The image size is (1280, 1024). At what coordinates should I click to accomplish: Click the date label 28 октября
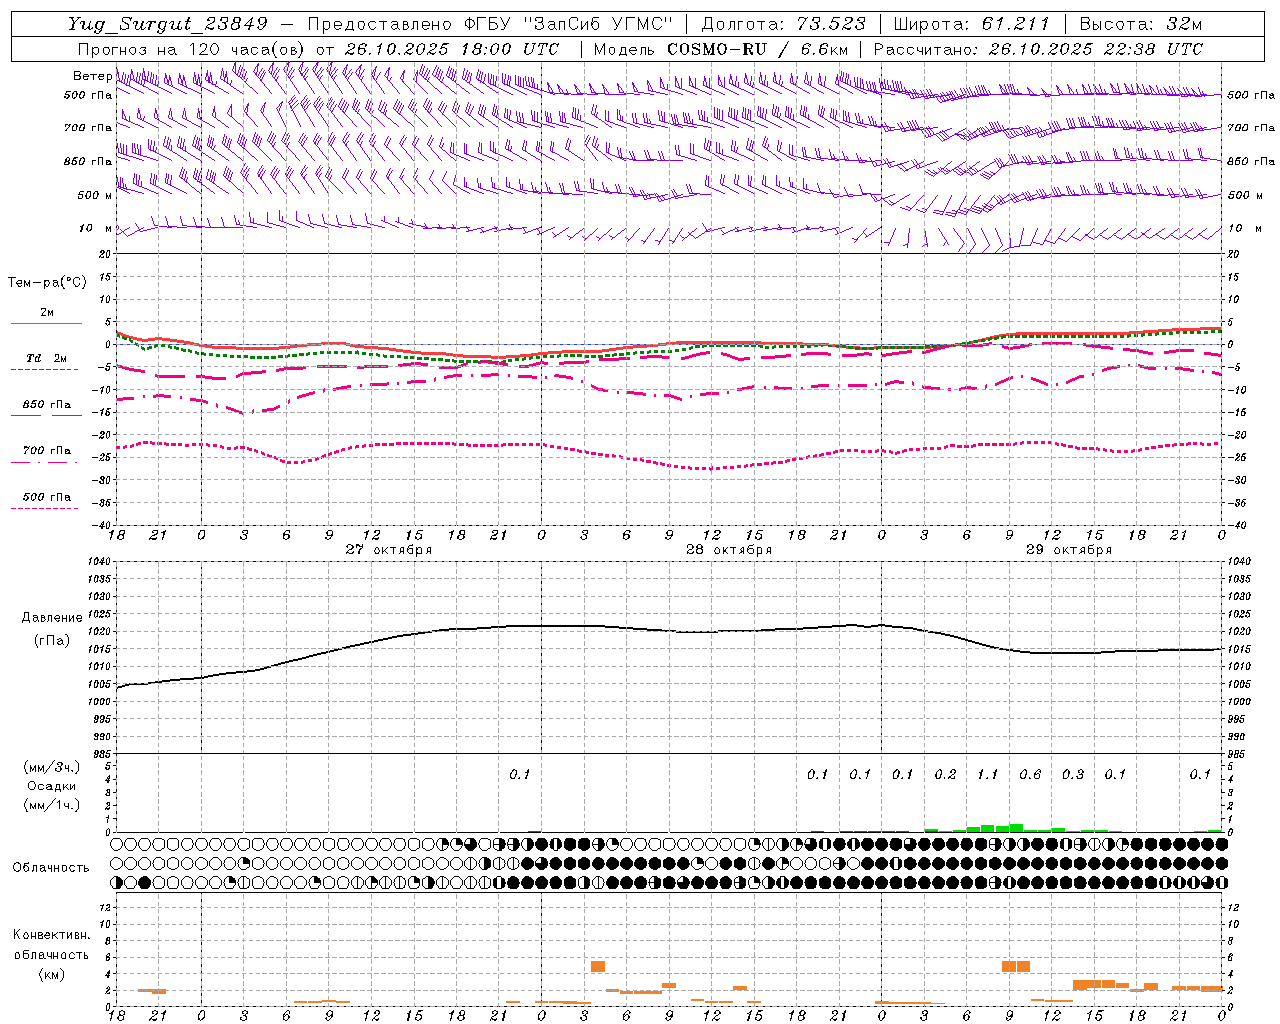pyautogui.click(x=729, y=550)
